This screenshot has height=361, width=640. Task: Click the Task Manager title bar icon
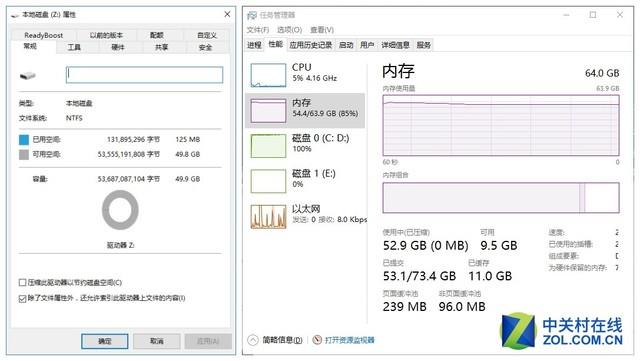pos(252,15)
